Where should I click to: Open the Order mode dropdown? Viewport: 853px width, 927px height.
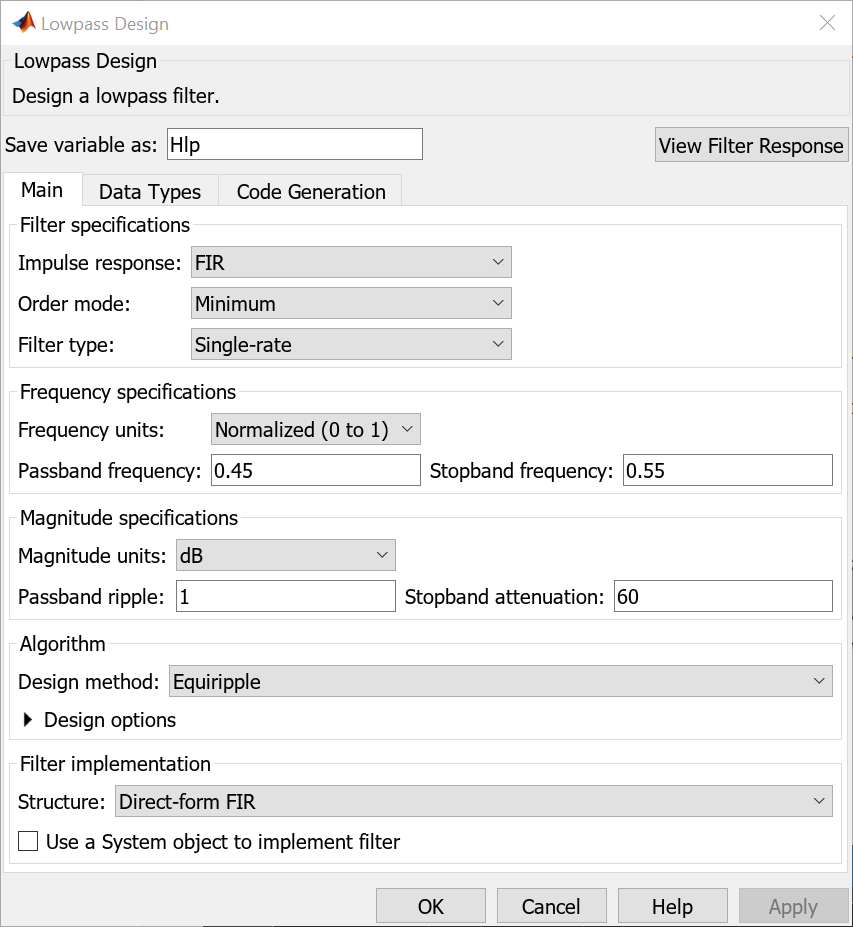(351, 304)
